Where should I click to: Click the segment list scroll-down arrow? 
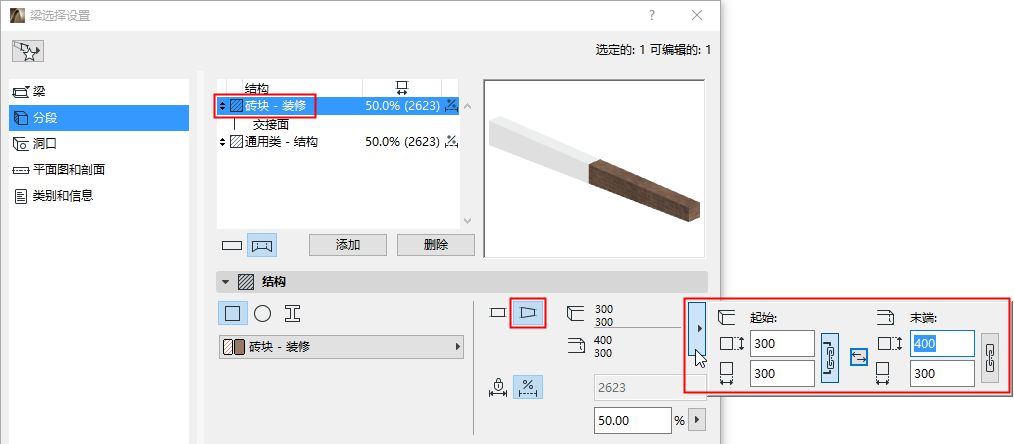[x=468, y=221]
